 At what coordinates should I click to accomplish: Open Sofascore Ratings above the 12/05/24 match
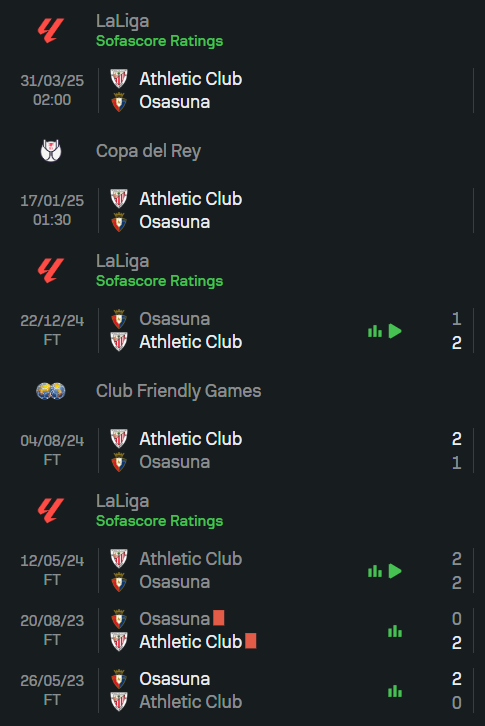coord(159,521)
